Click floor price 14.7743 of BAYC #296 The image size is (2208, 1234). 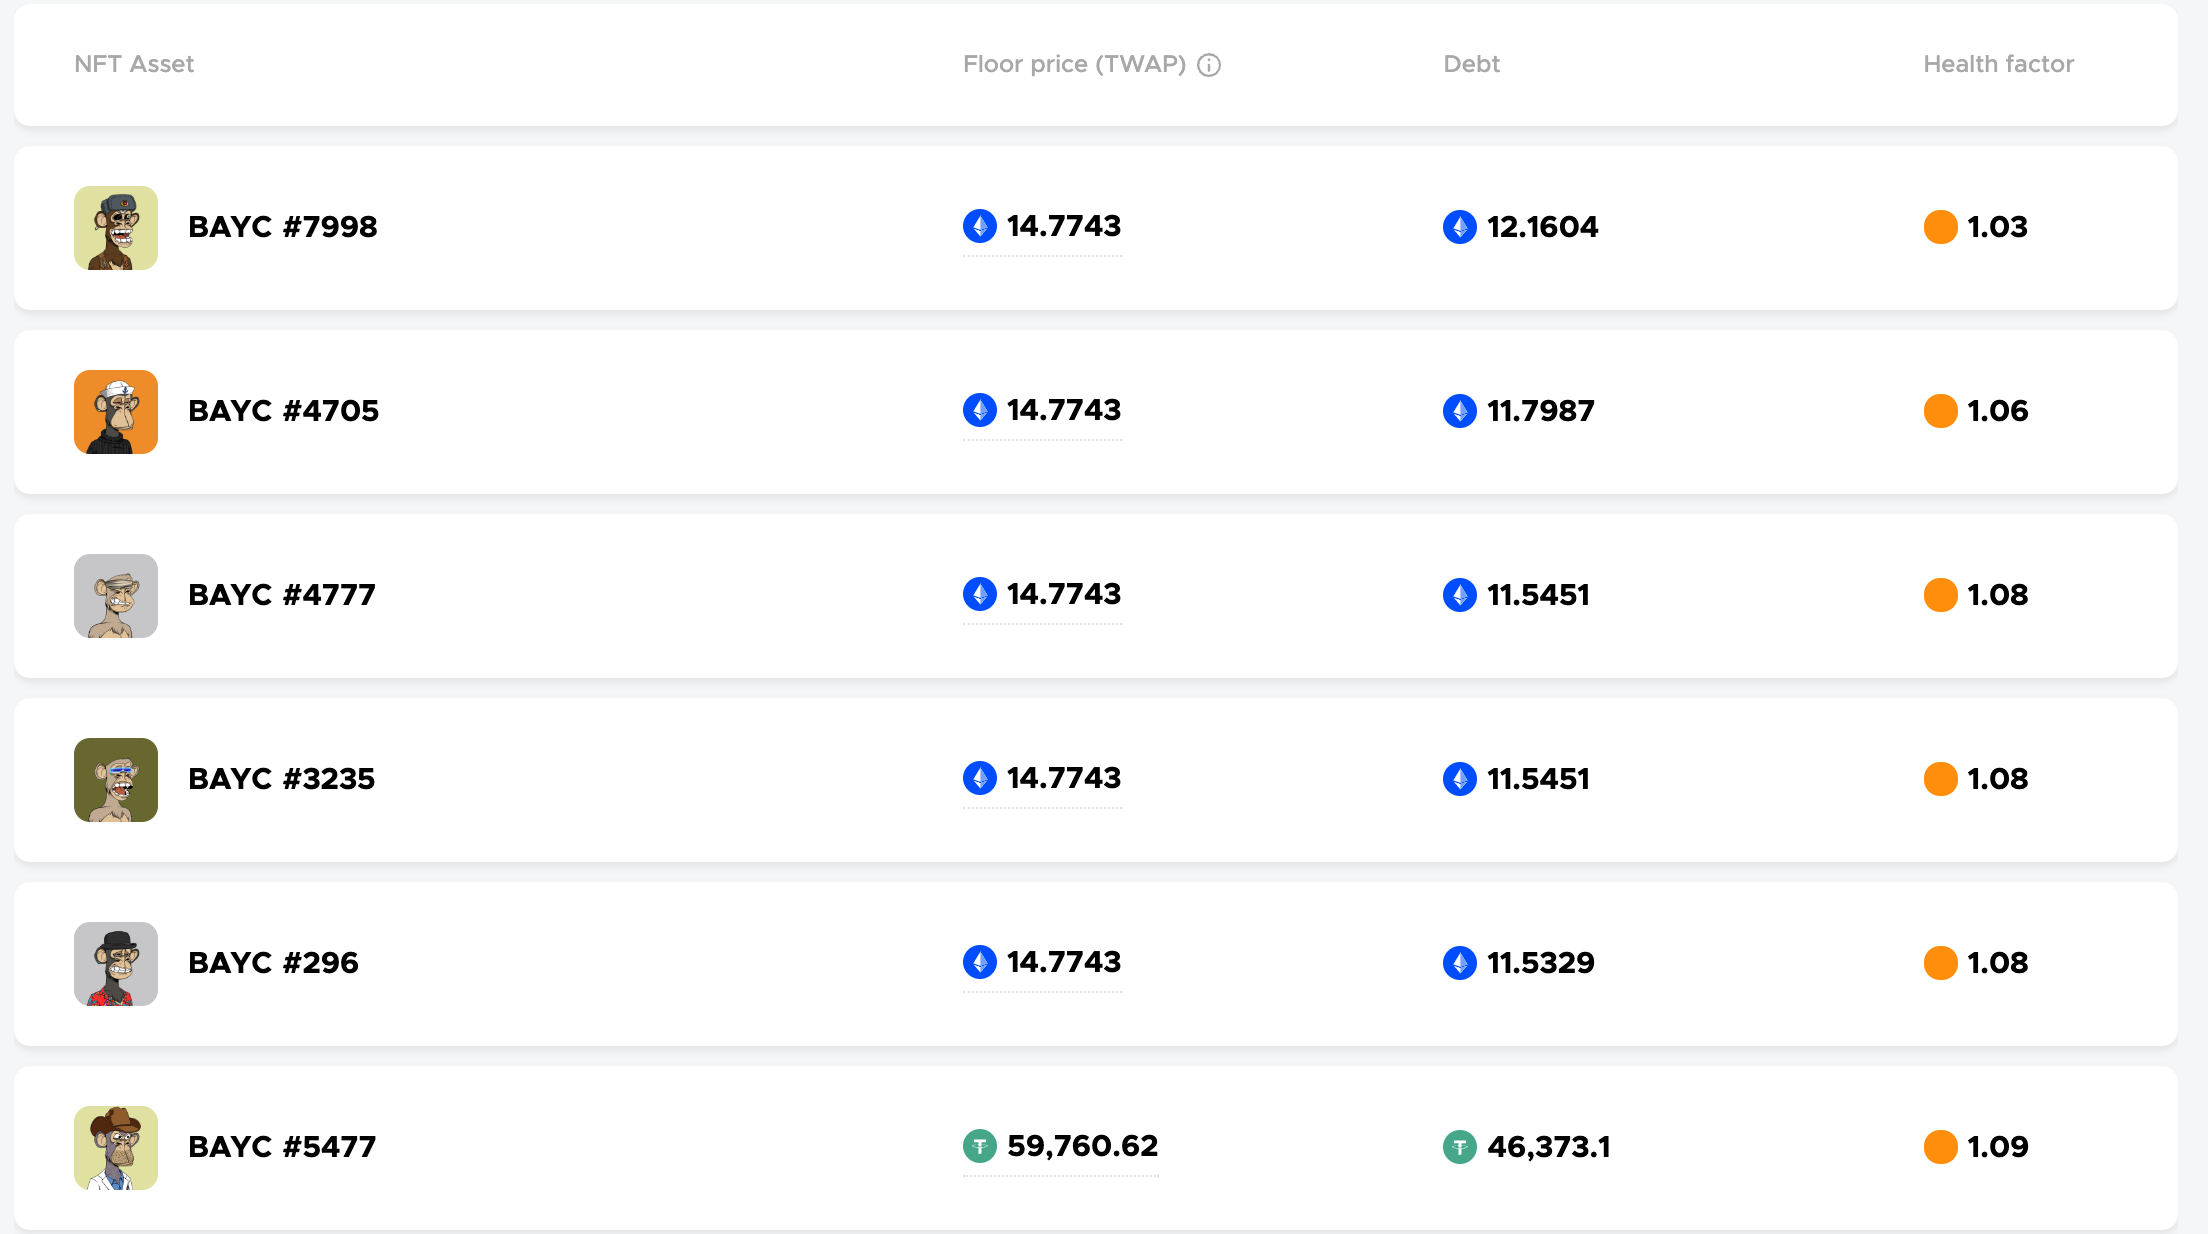pos(1063,962)
